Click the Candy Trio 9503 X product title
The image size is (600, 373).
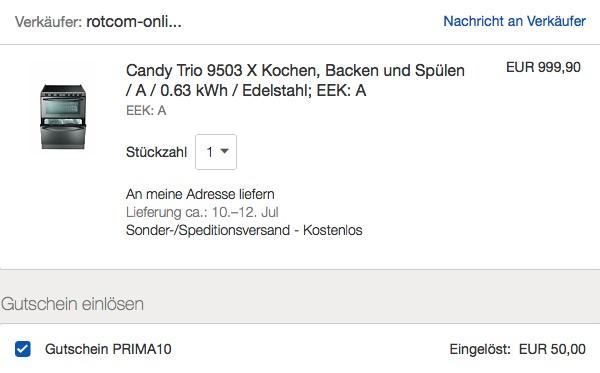coord(295,80)
